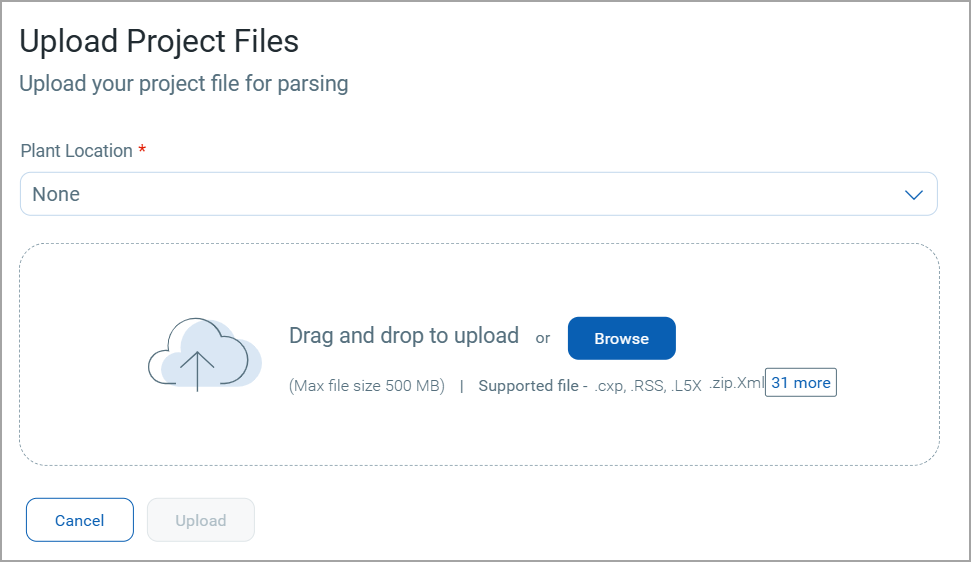Click the word or beside Browse

click(x=543, y=339)
